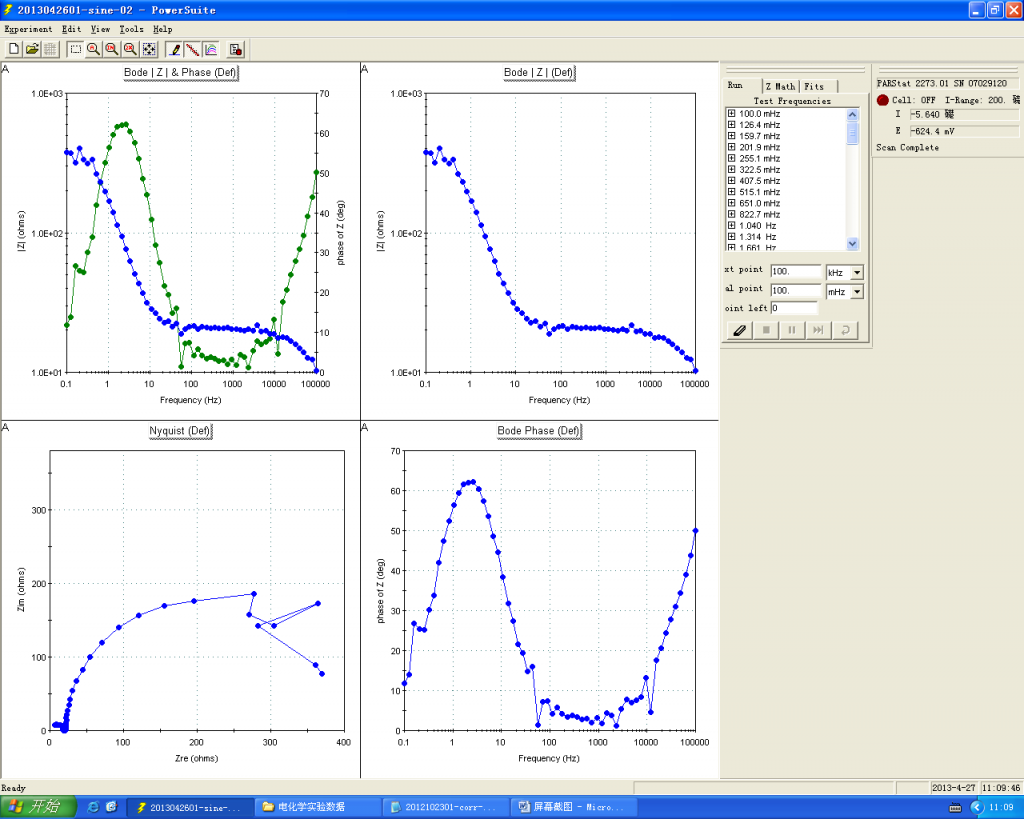1024x819 pixels.
Task: Click the 2X zoom magnifier icon
Action: [x=130, y=49]
